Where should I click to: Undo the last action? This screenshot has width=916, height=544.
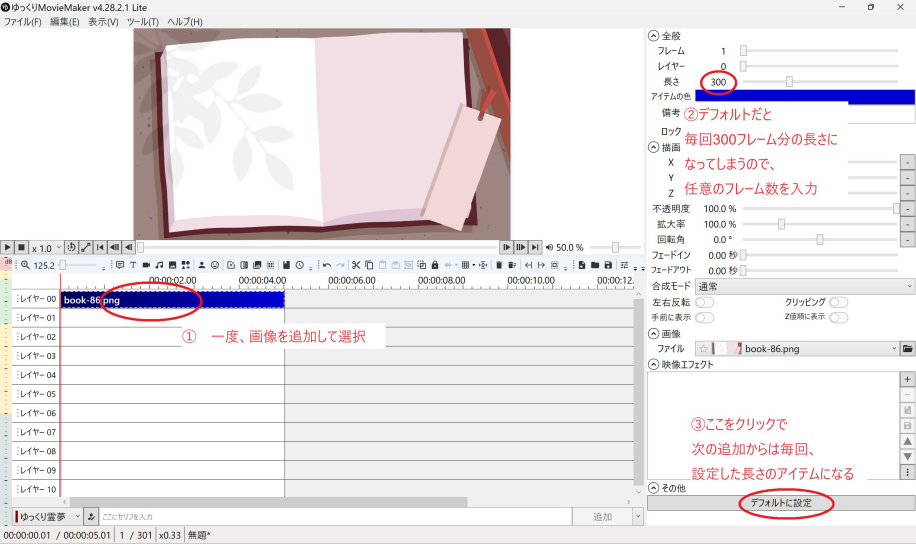(327, 265)
